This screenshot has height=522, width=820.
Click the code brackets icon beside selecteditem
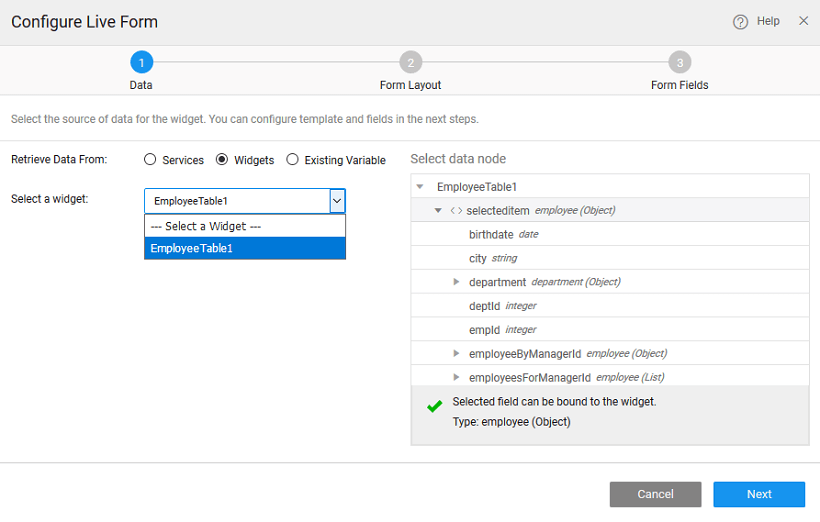pyautogui.click(x=456, y=211)
